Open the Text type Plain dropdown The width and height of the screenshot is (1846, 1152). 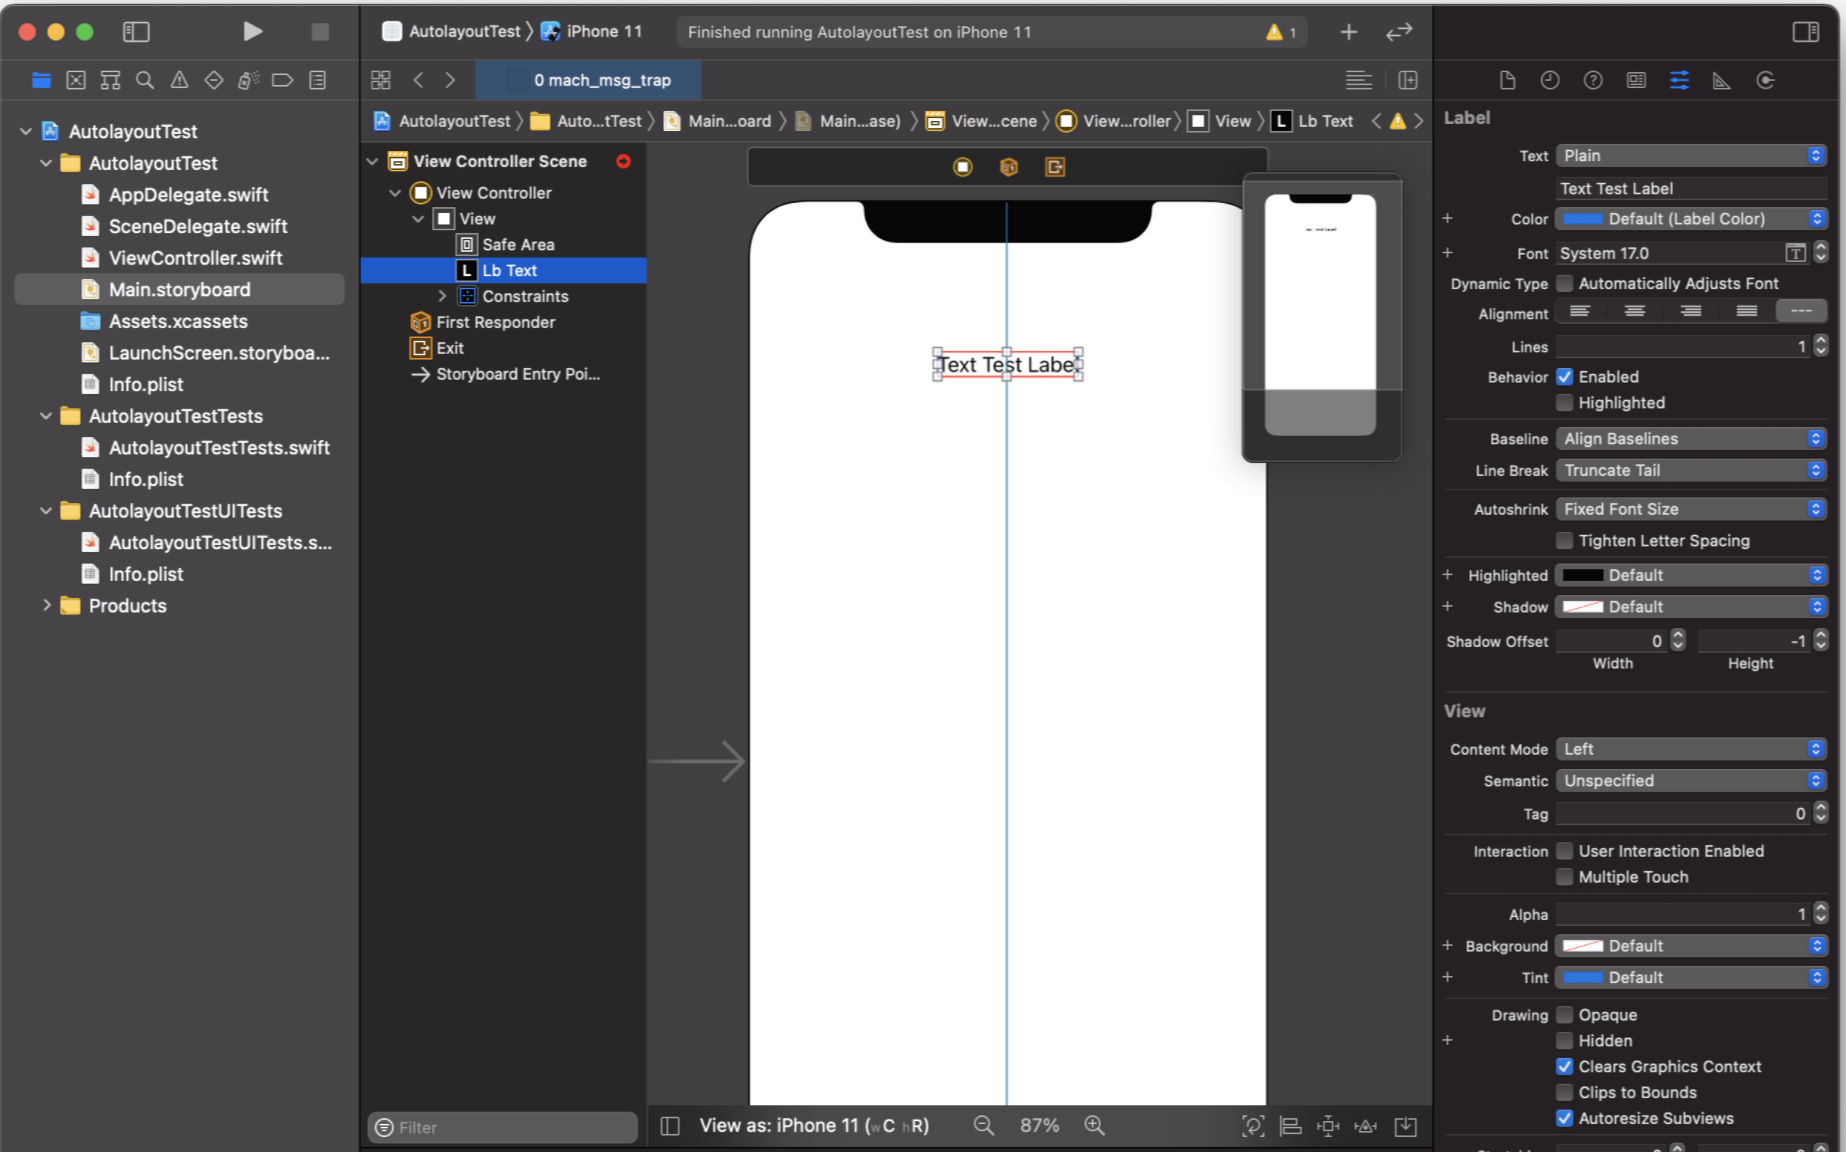[1692, 156]
